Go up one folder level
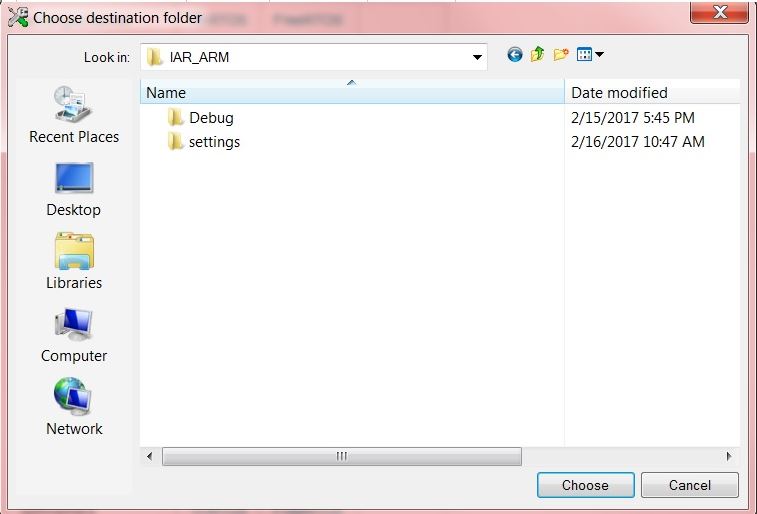The height and width of the screenshot is (514, 757). click(538, 55)
